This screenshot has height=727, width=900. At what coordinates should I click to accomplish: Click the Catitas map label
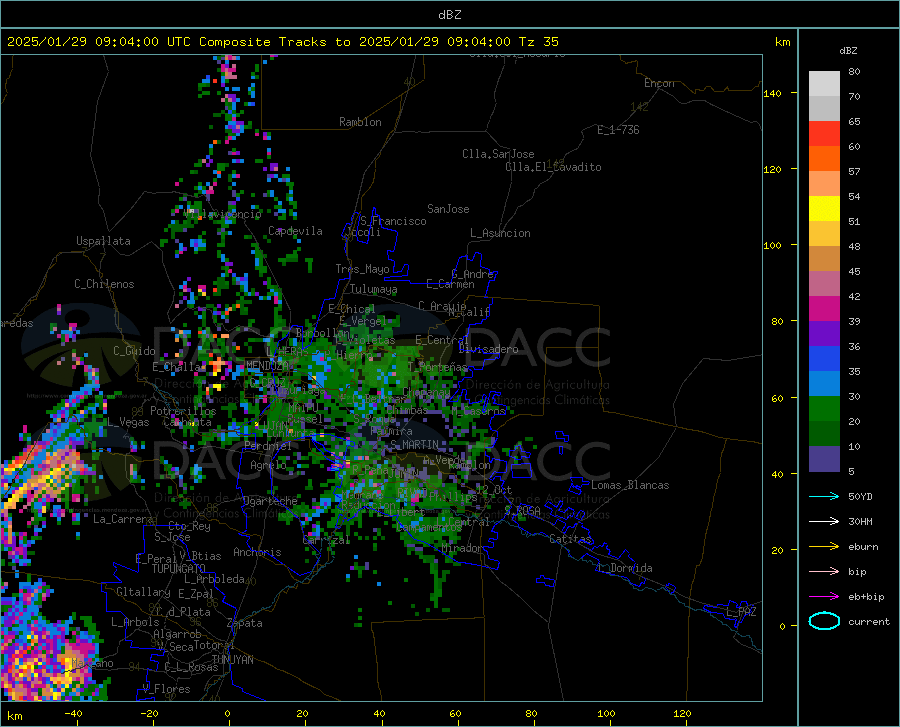[570, 539]
